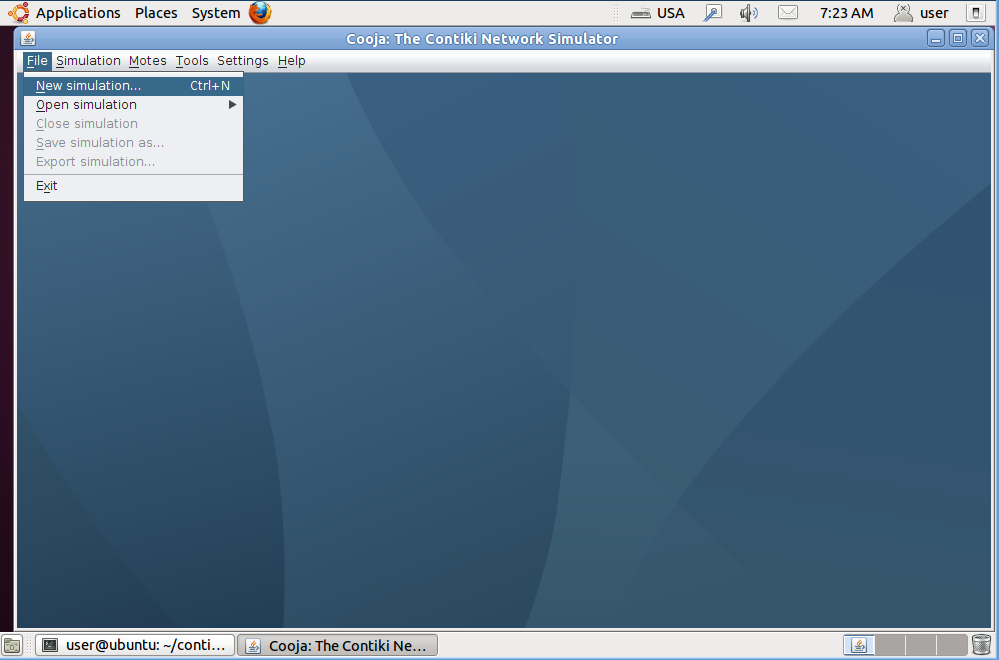Select Exit in the File menu
The width and height of the screenshot is (999, 660).
click(x=133, y=186)
